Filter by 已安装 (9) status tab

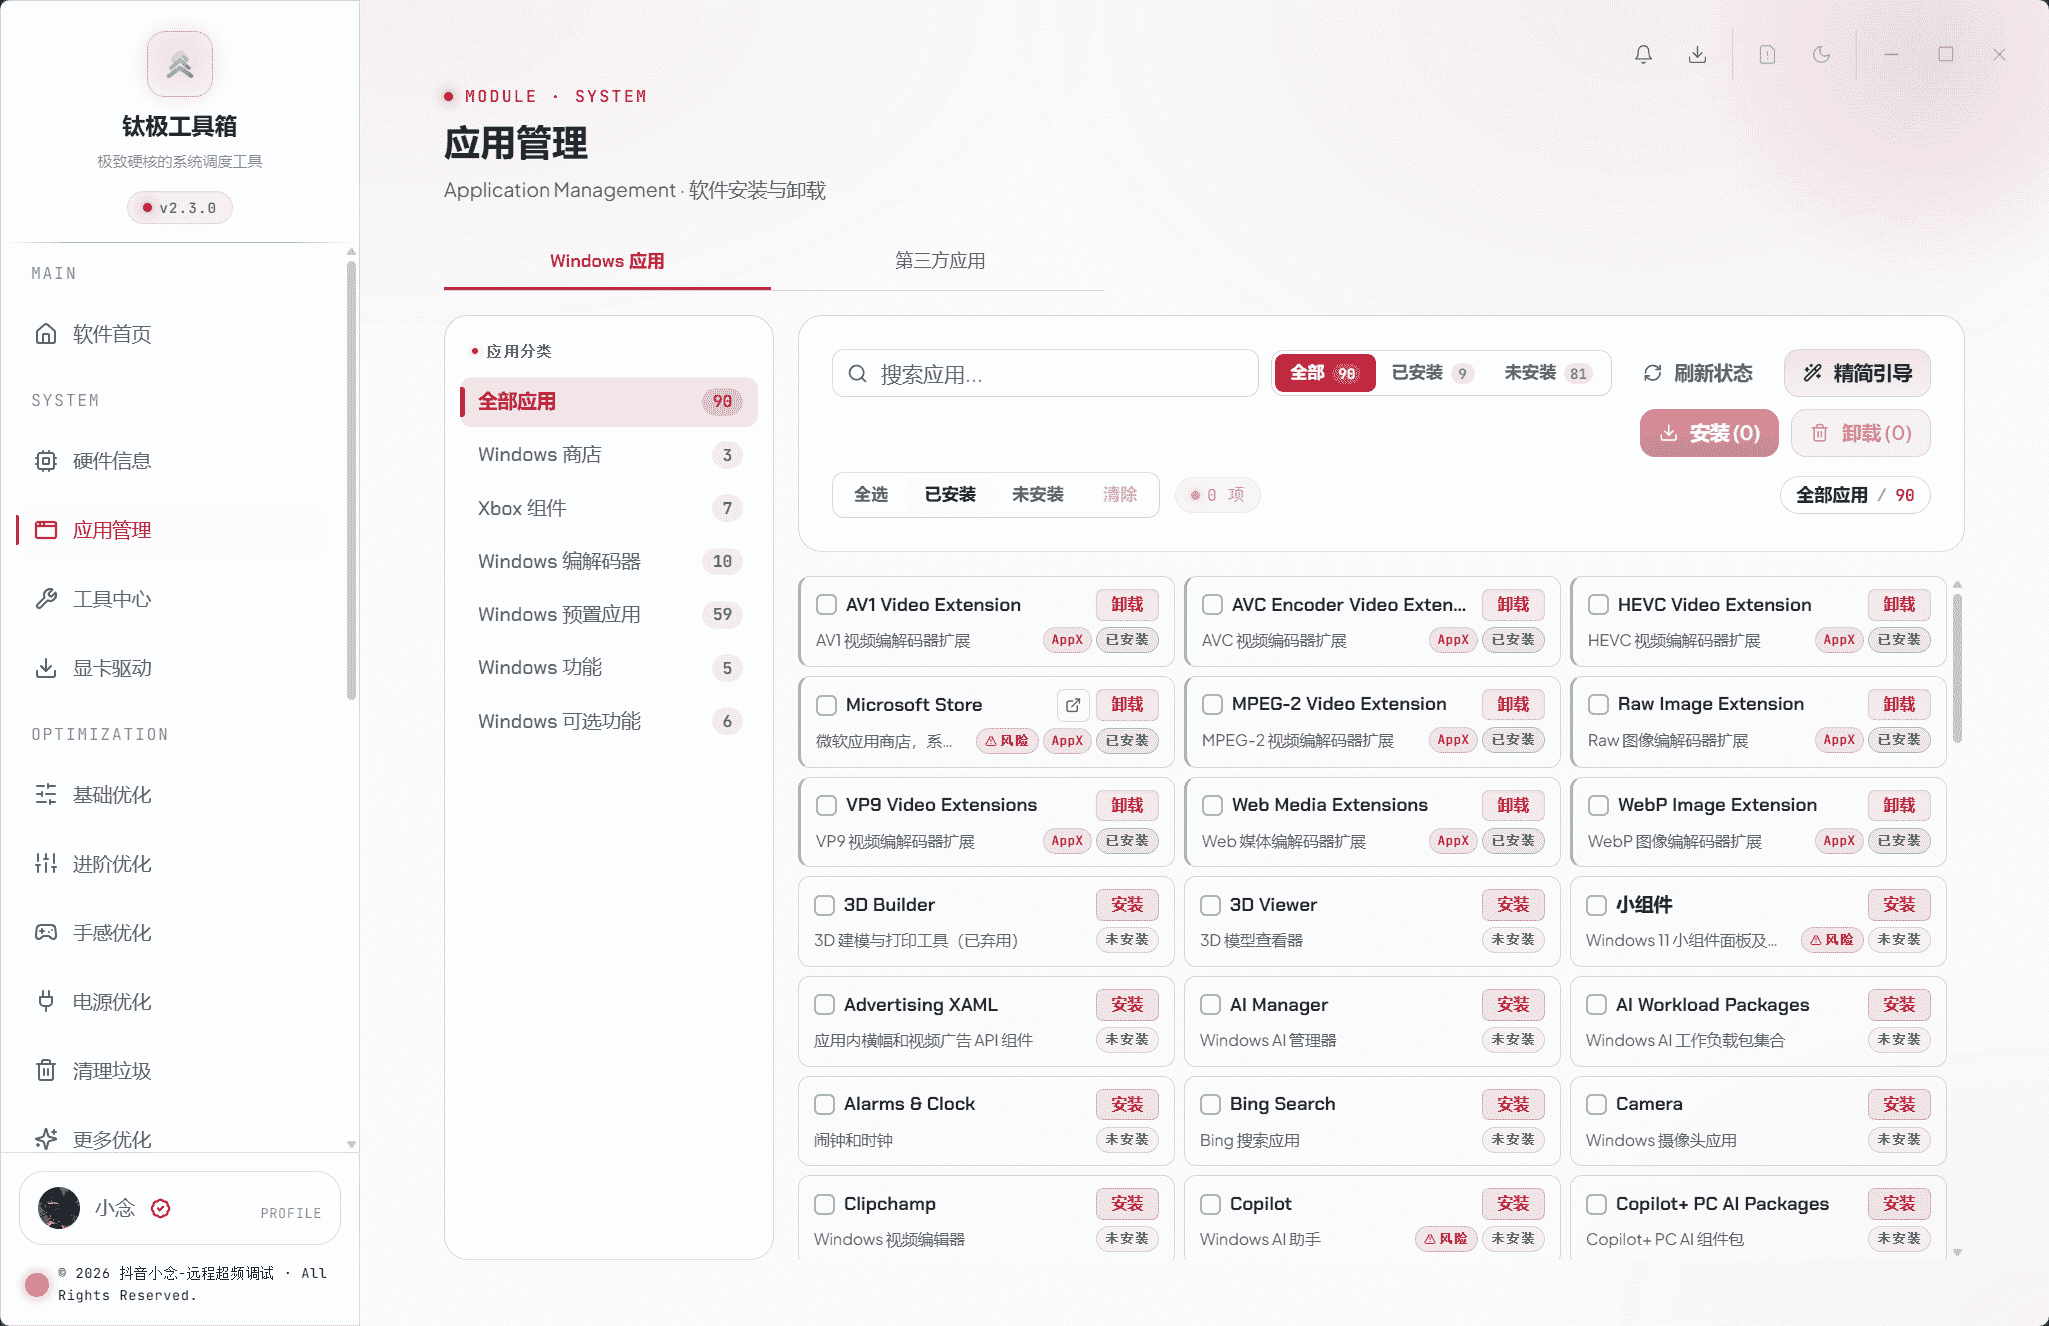[1432, 373]
